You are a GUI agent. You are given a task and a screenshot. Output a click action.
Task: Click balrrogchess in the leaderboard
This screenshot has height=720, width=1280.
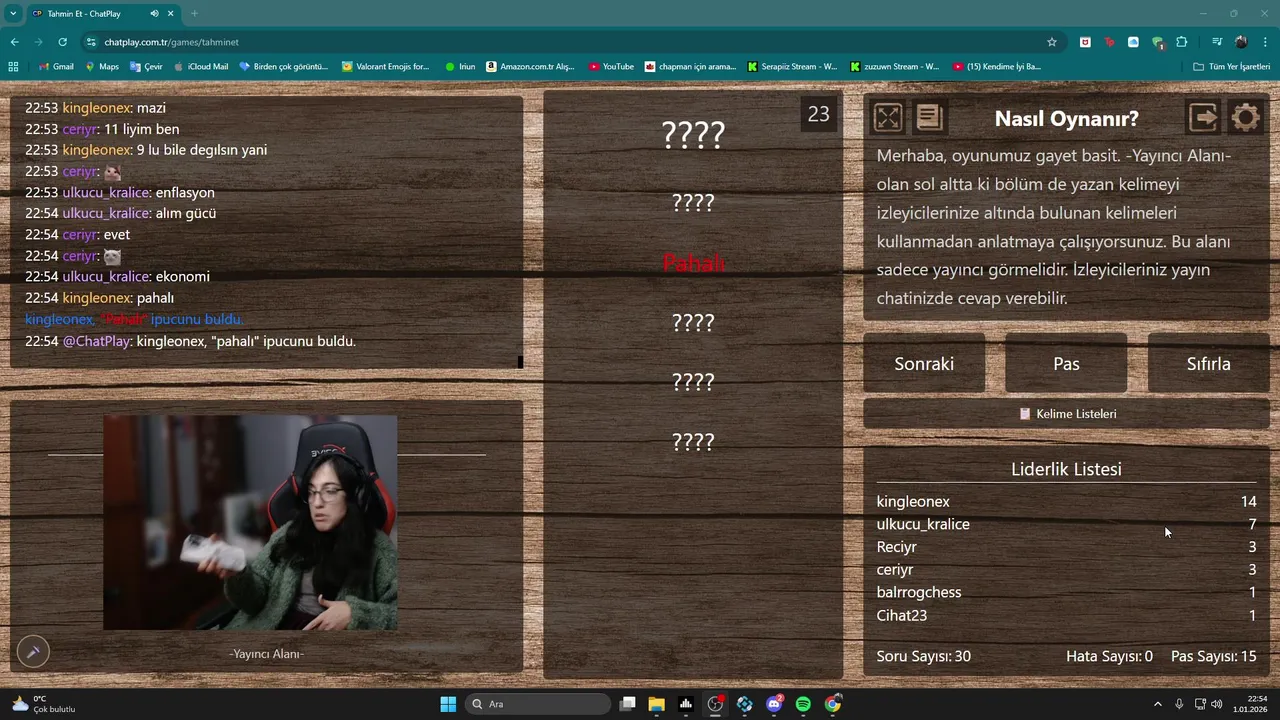919,592
